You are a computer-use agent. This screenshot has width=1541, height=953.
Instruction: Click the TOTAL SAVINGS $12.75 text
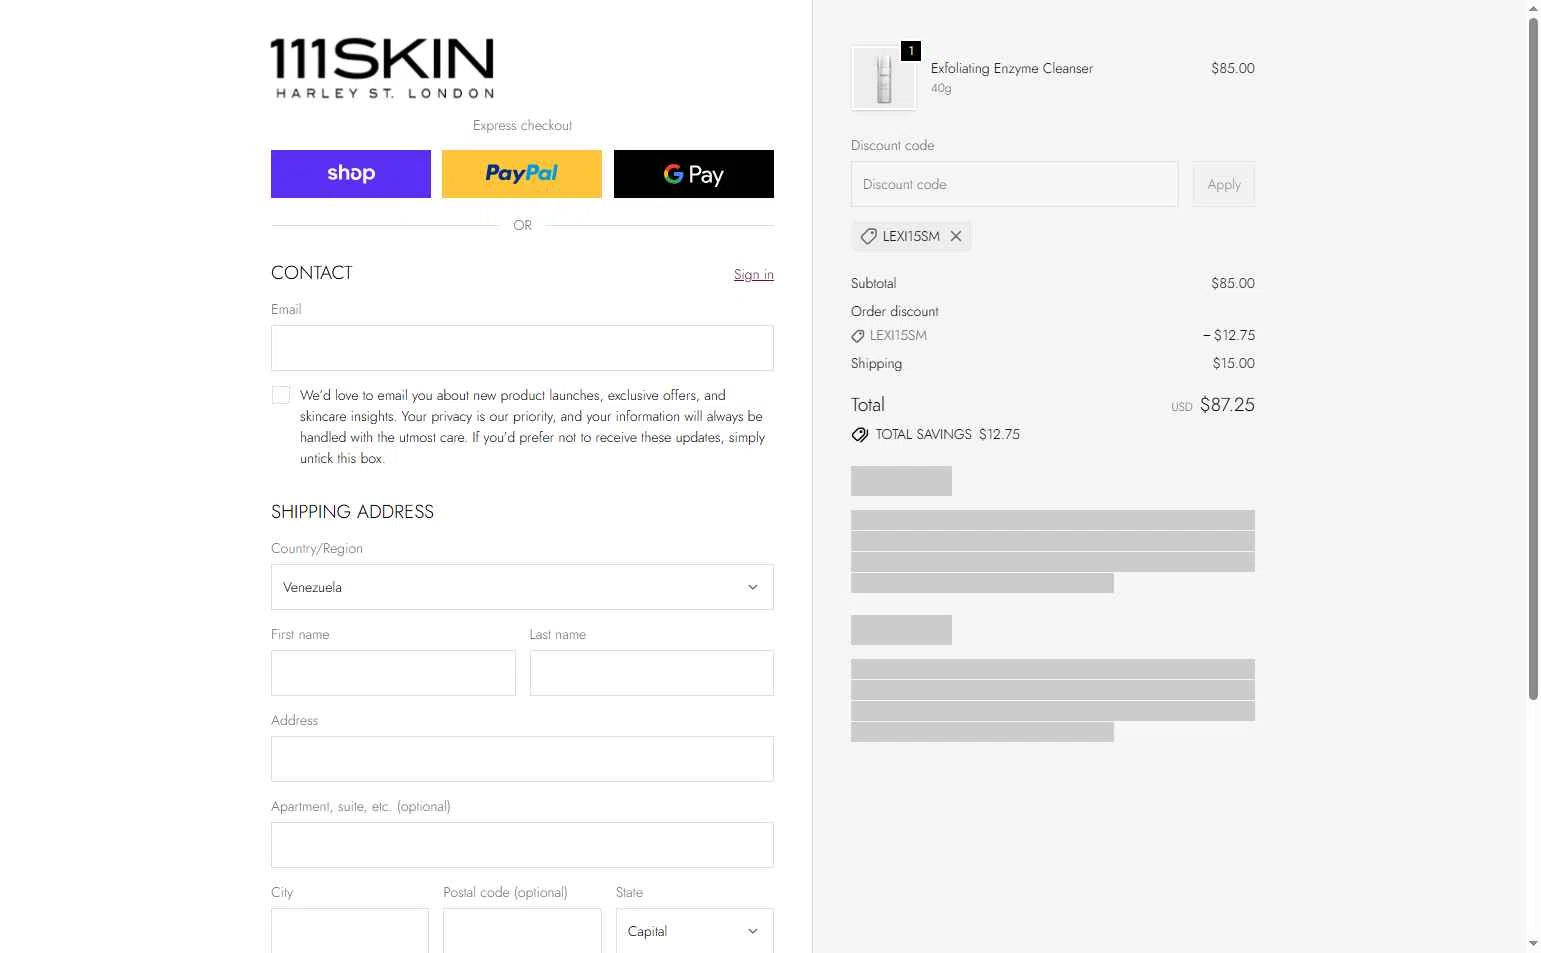[948, 434]
